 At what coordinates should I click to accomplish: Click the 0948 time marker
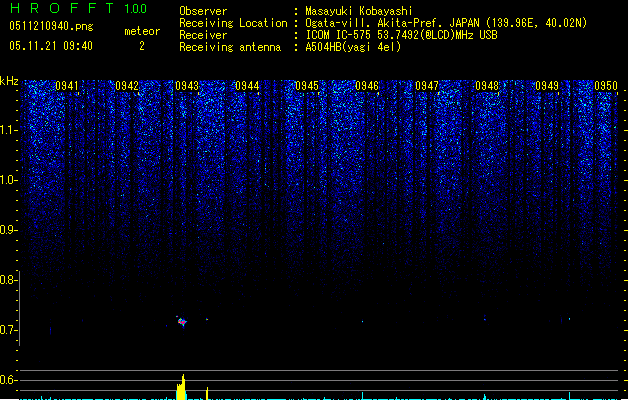(487, 86)
